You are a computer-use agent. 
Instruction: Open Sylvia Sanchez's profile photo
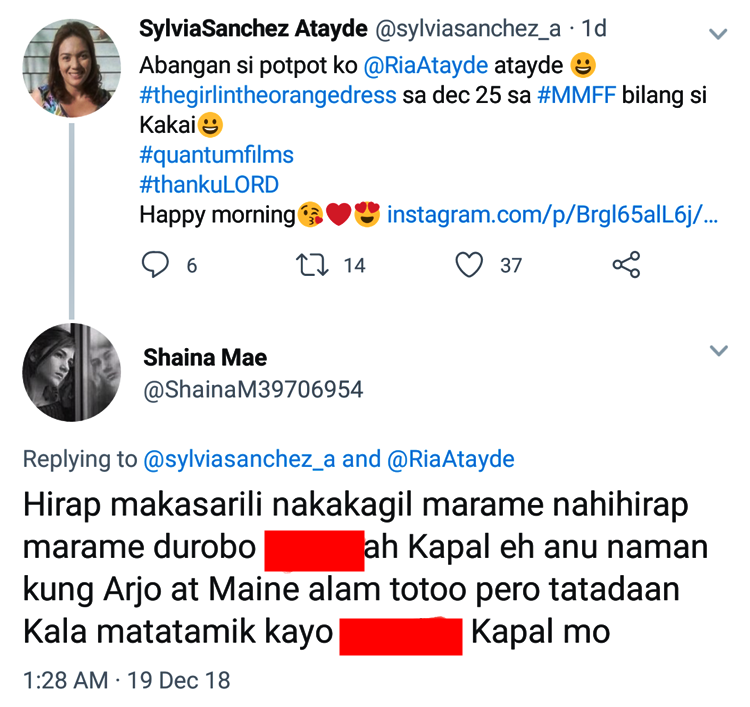[71, 68]
